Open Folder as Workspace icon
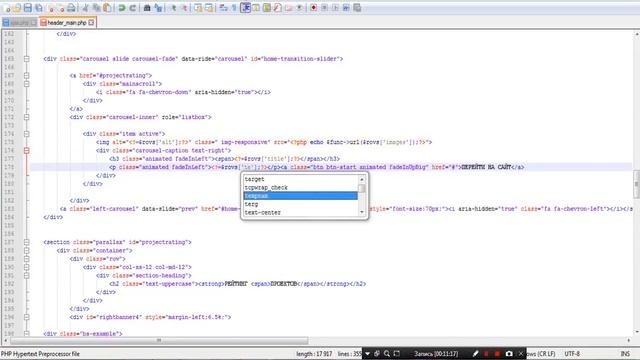The image size is (640, 360). 289,8
